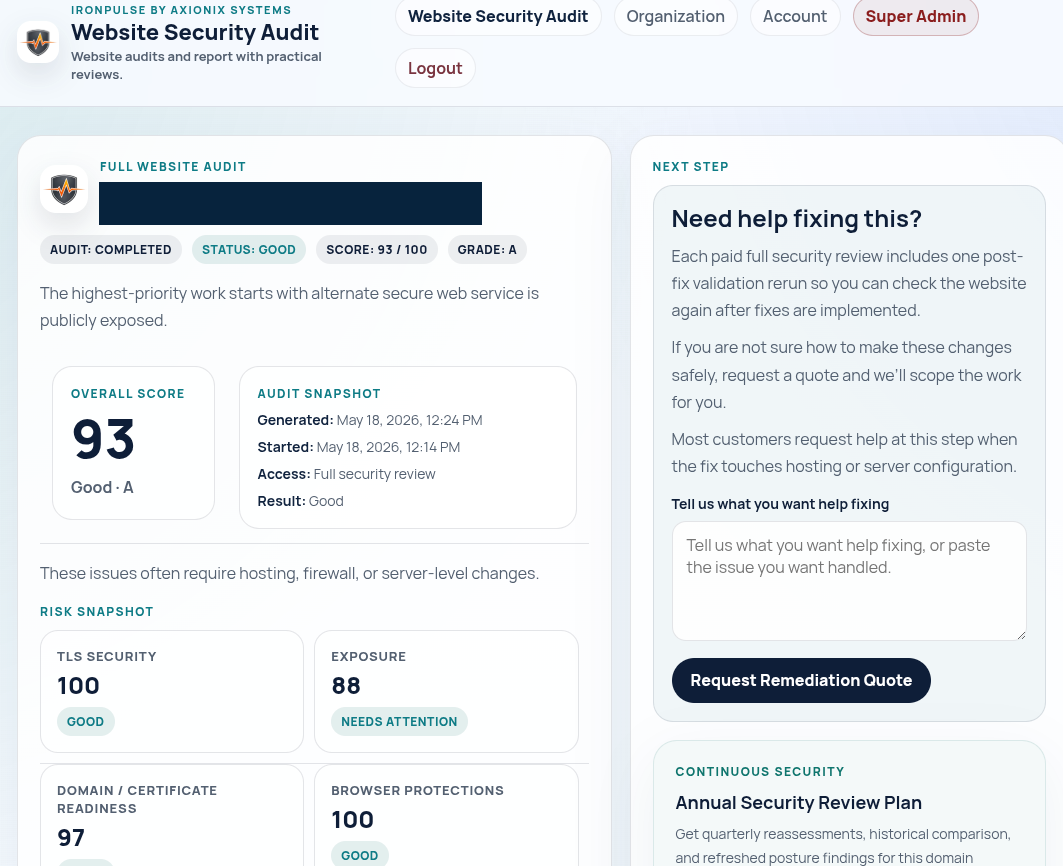
Task: Click the Annual Security Review Plan heading
Action: [798, 803]
